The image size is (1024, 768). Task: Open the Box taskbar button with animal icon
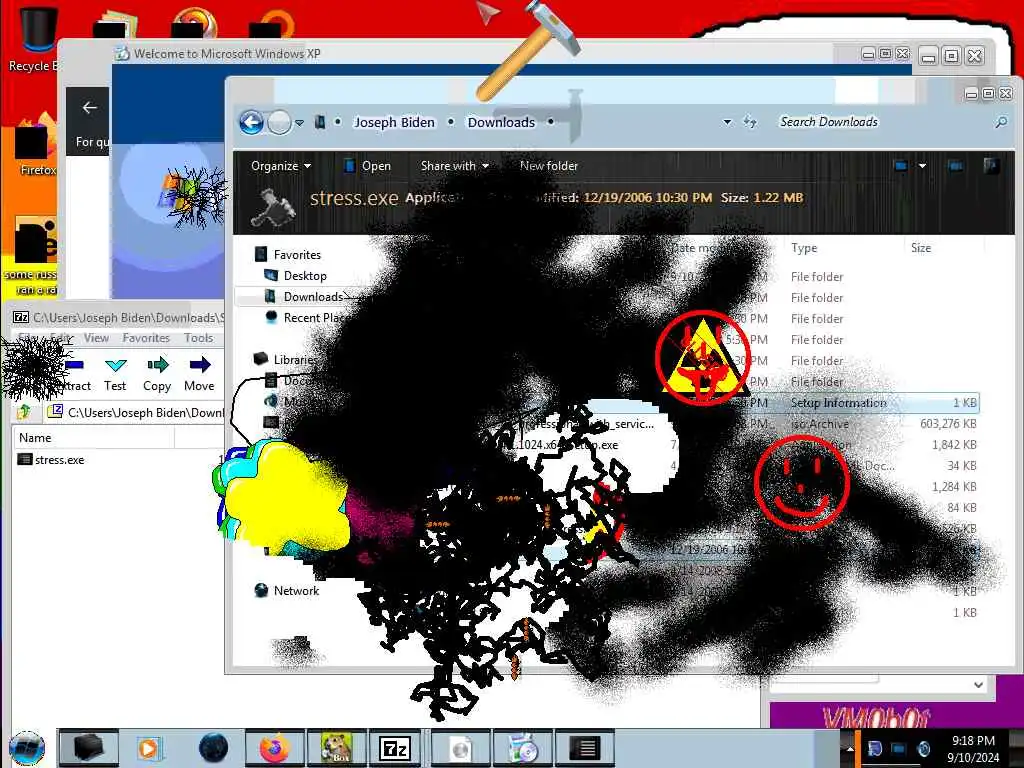(336, 748)
